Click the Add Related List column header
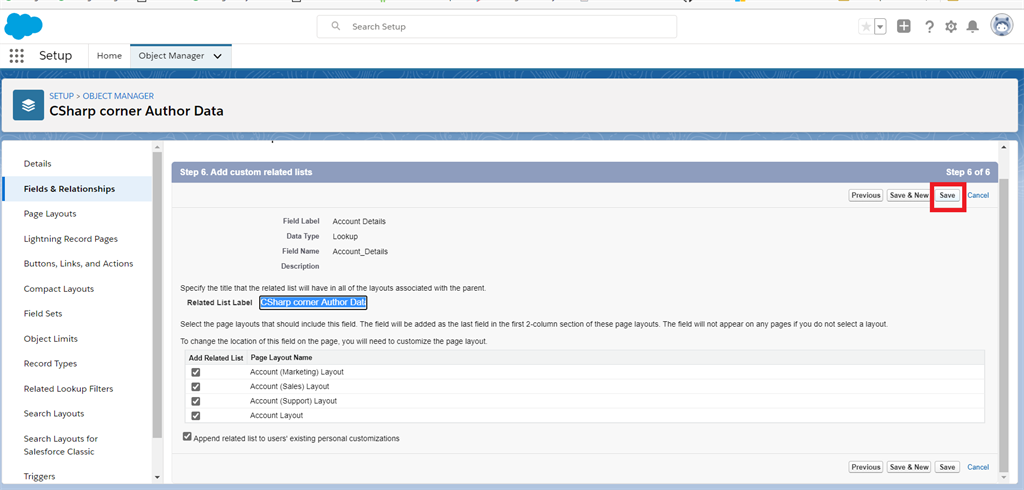1024x490 pixels. pos(216,357)
